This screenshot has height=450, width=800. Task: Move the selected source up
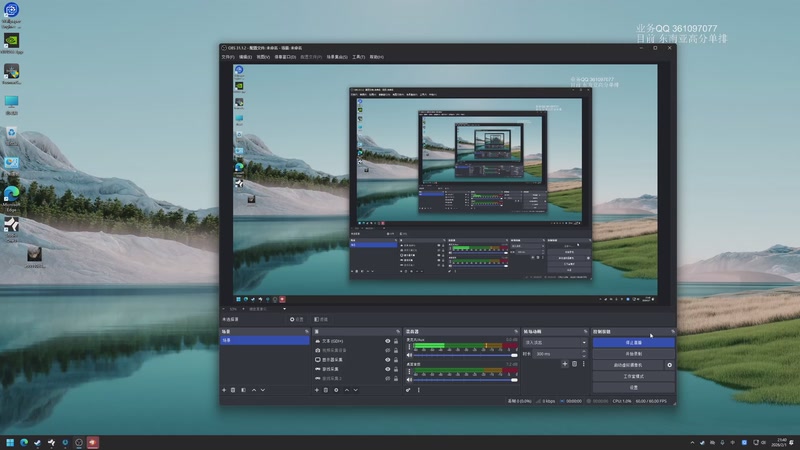tap(347, 390)
